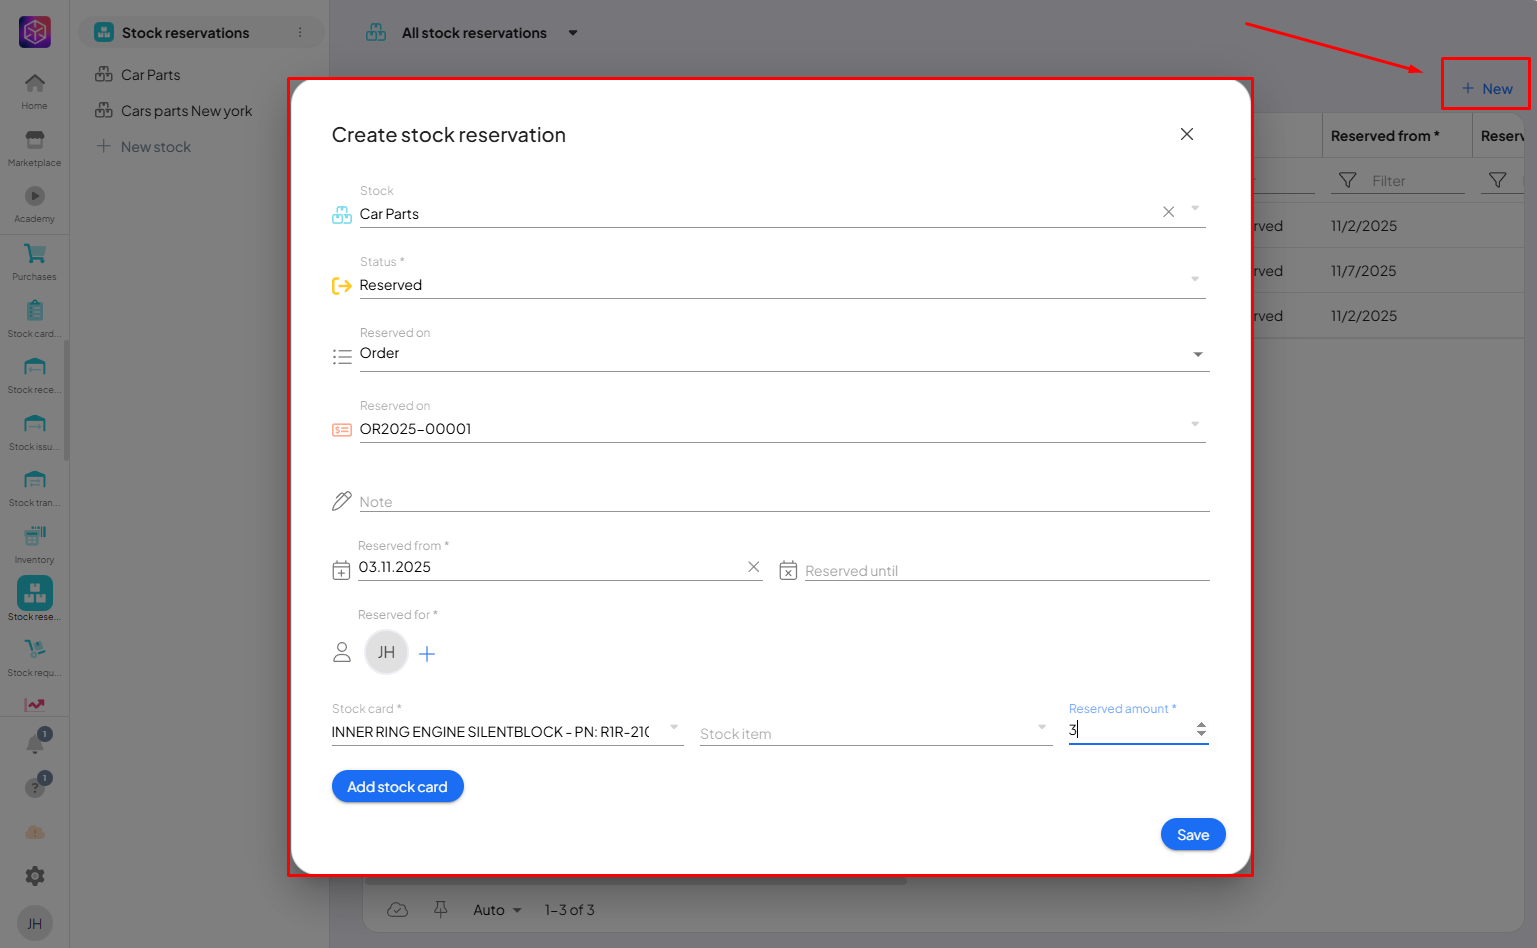
Task: Select Cars parts New york stock
Action: (x=186, y=111)
